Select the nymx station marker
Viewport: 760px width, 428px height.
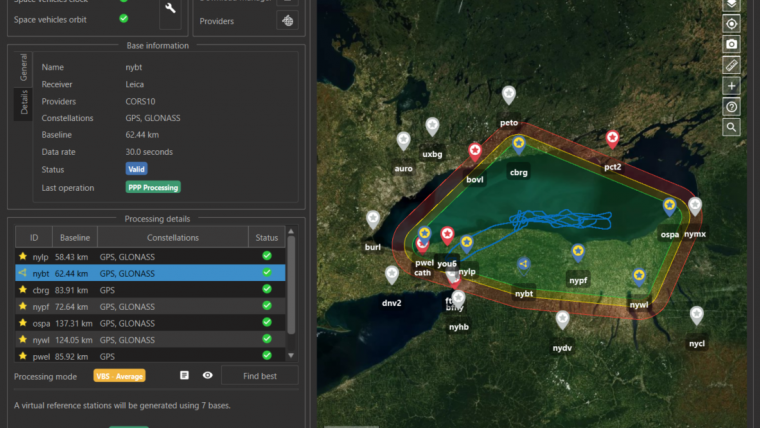695,206
